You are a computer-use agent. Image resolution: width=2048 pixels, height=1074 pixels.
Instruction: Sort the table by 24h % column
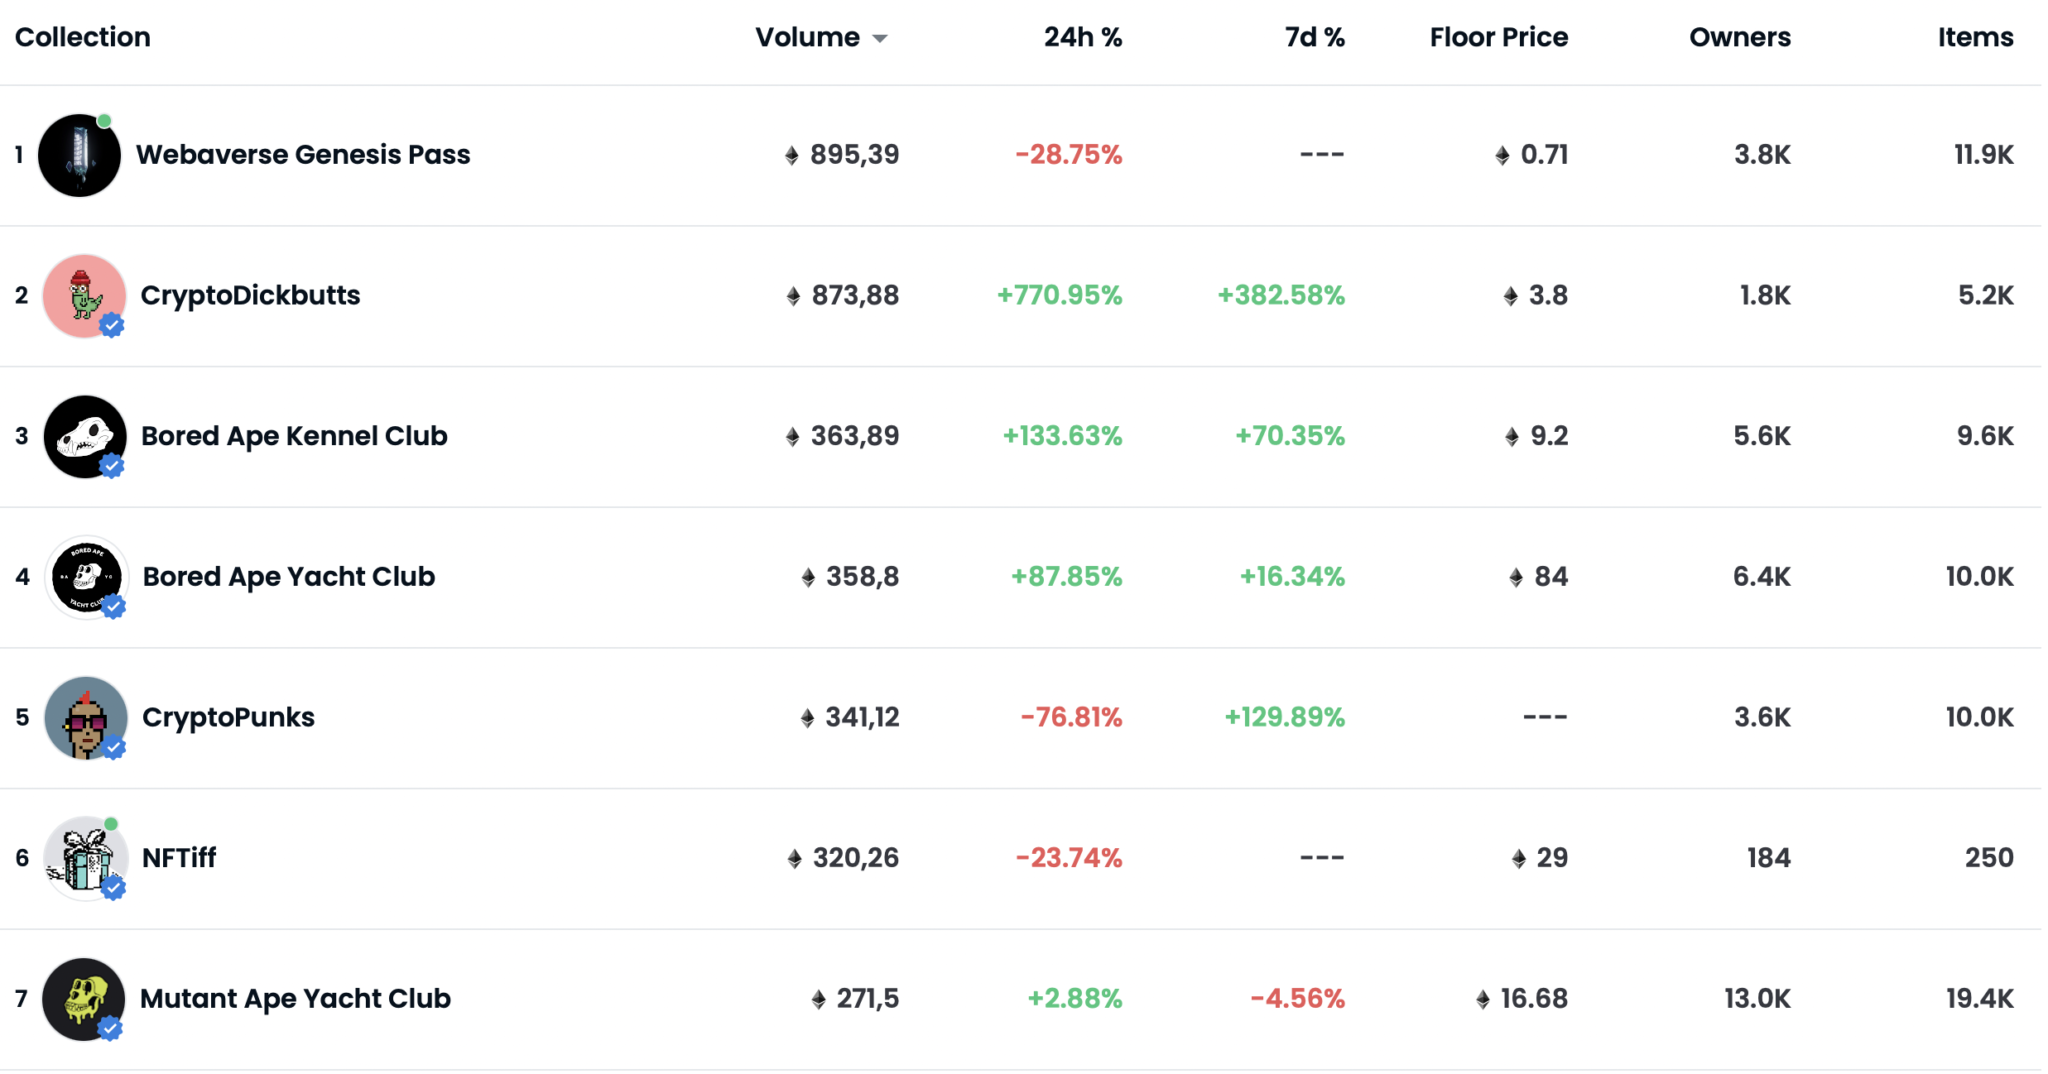[x=1082, y=38]
